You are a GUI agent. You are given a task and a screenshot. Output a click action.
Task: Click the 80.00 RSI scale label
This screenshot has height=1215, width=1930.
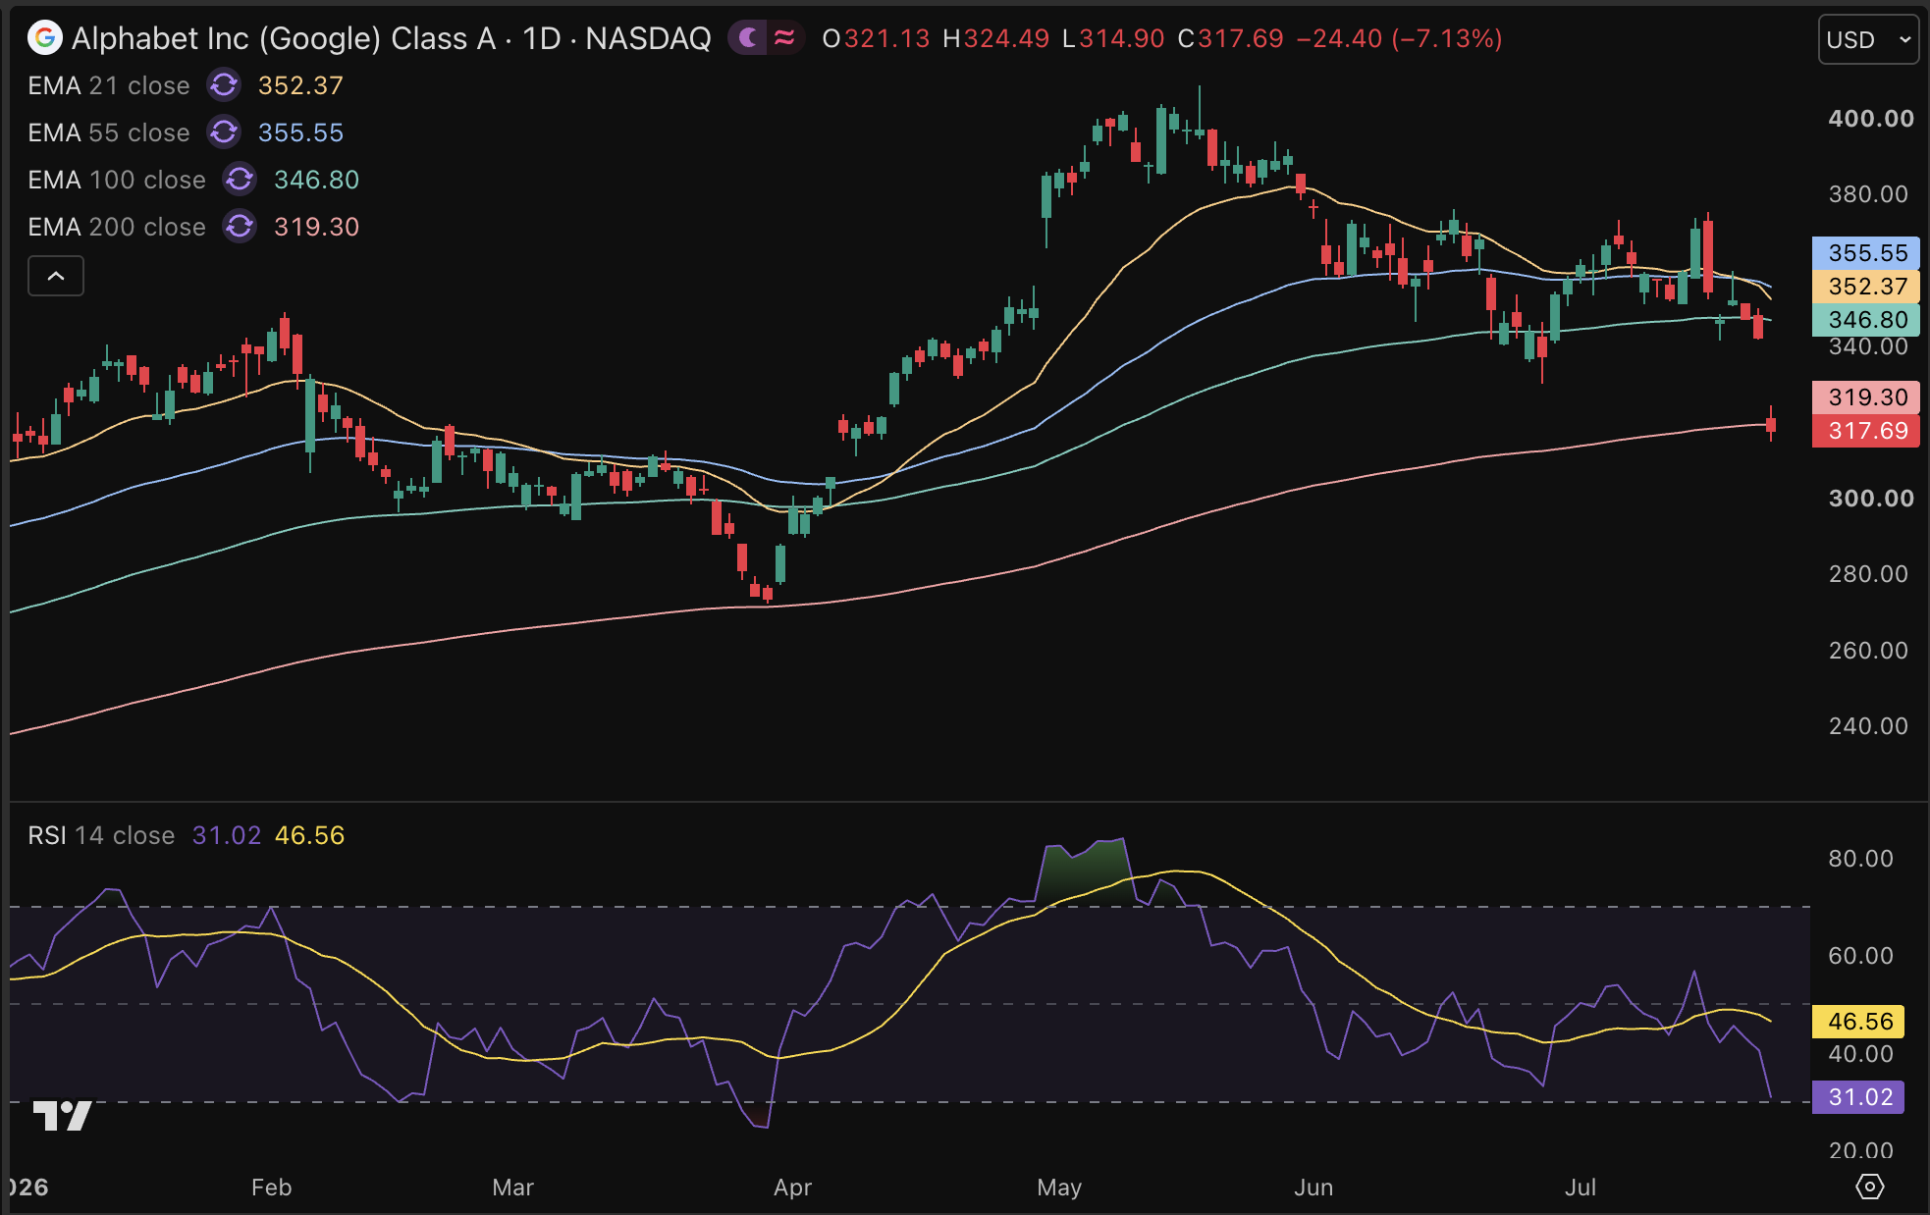(1860, 858)
